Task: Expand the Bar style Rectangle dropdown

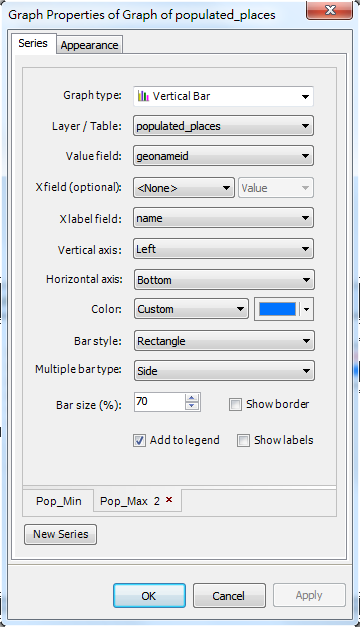Action: pyautogui.click(x=224, y=341)
